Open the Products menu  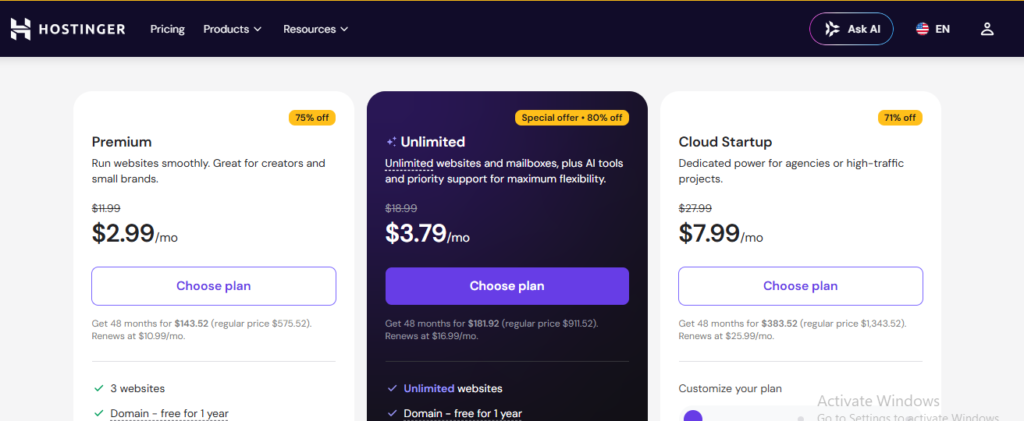(232, 29)
